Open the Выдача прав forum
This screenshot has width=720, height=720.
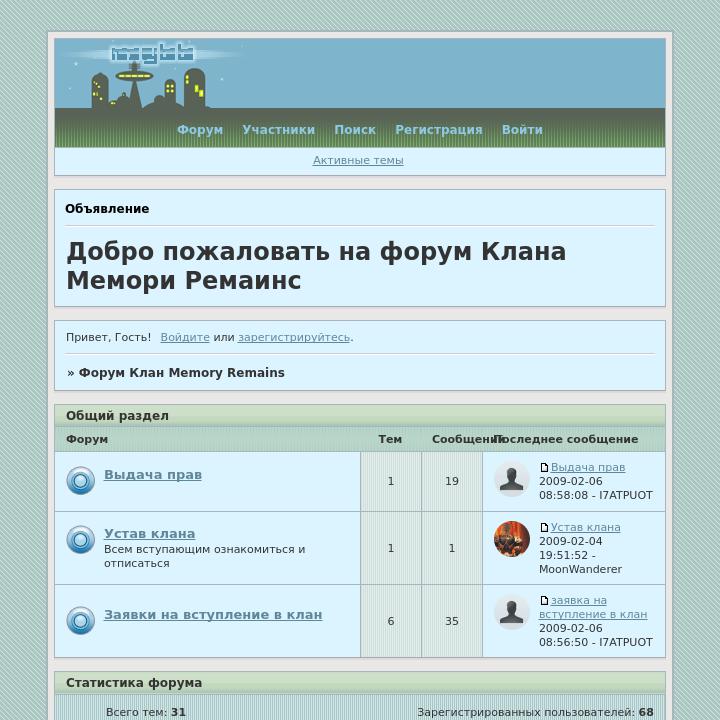point(153,474)
